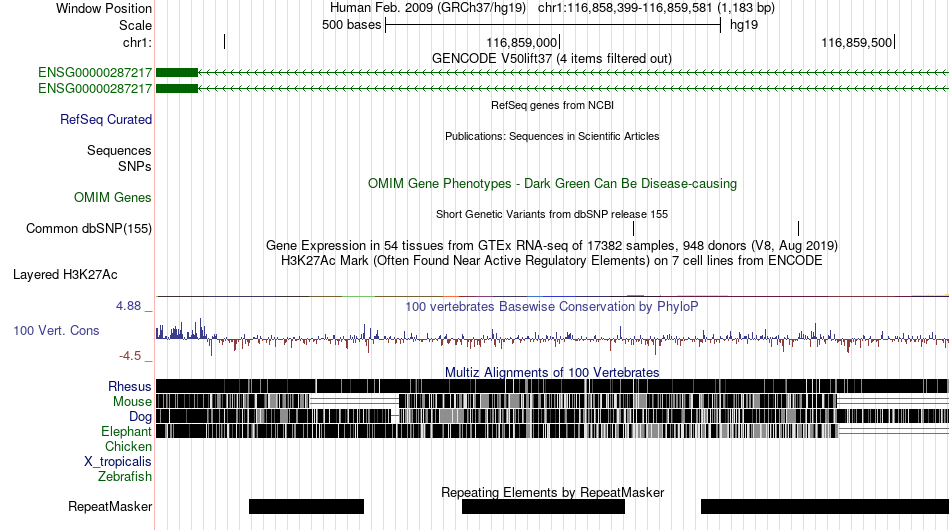Click the SNPs track label
Screen dimensions: 950x530
135,167
